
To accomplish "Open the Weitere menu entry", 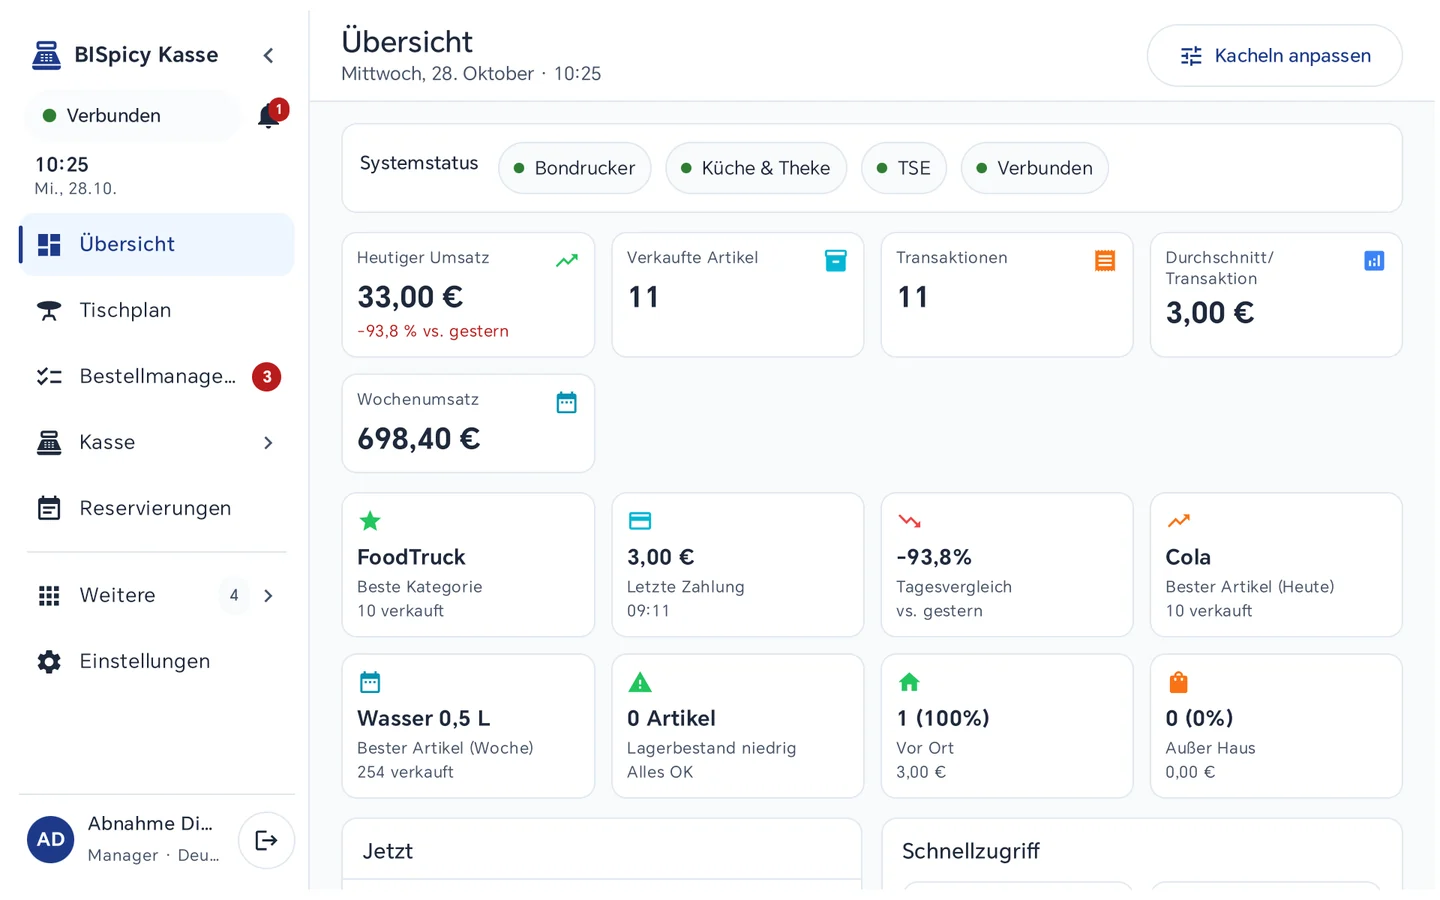I will (x=157, y=595).
